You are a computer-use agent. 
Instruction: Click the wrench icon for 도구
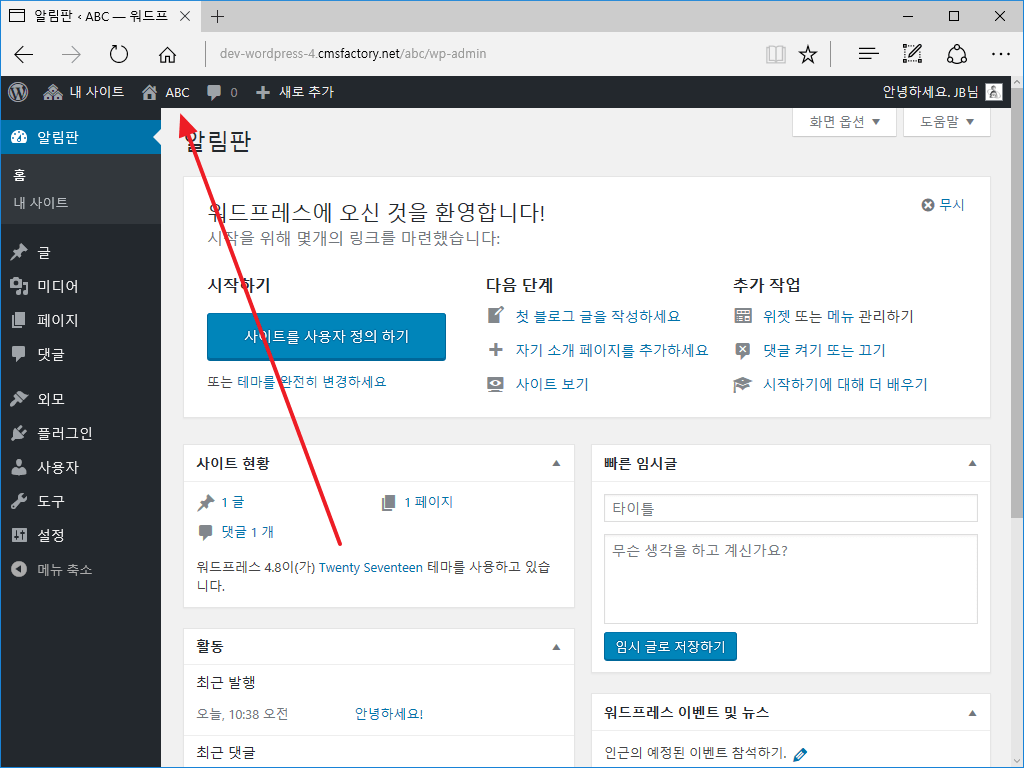(19, 501)
